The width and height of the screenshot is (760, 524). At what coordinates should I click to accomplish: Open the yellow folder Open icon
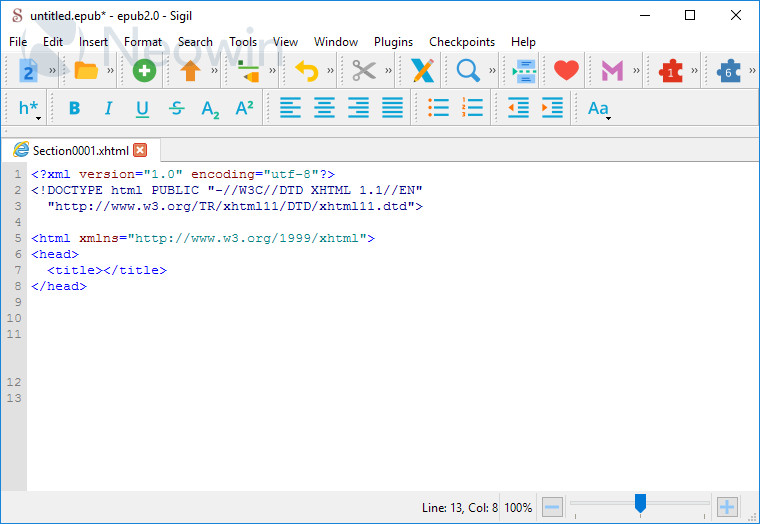[x=86, y=71]
